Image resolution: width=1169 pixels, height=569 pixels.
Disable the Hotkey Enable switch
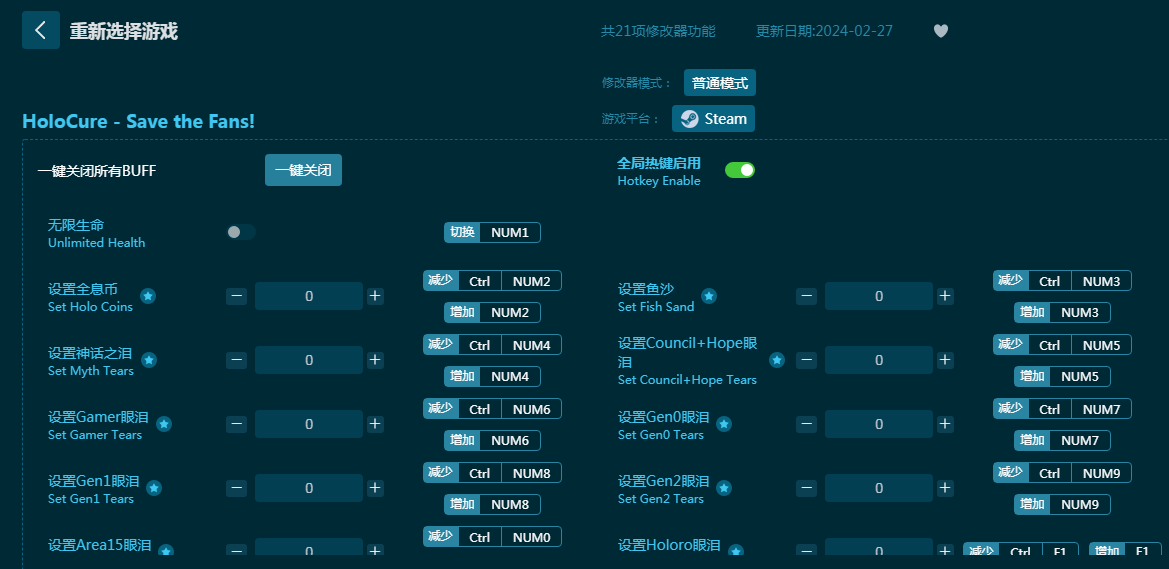tap(740, 170)
